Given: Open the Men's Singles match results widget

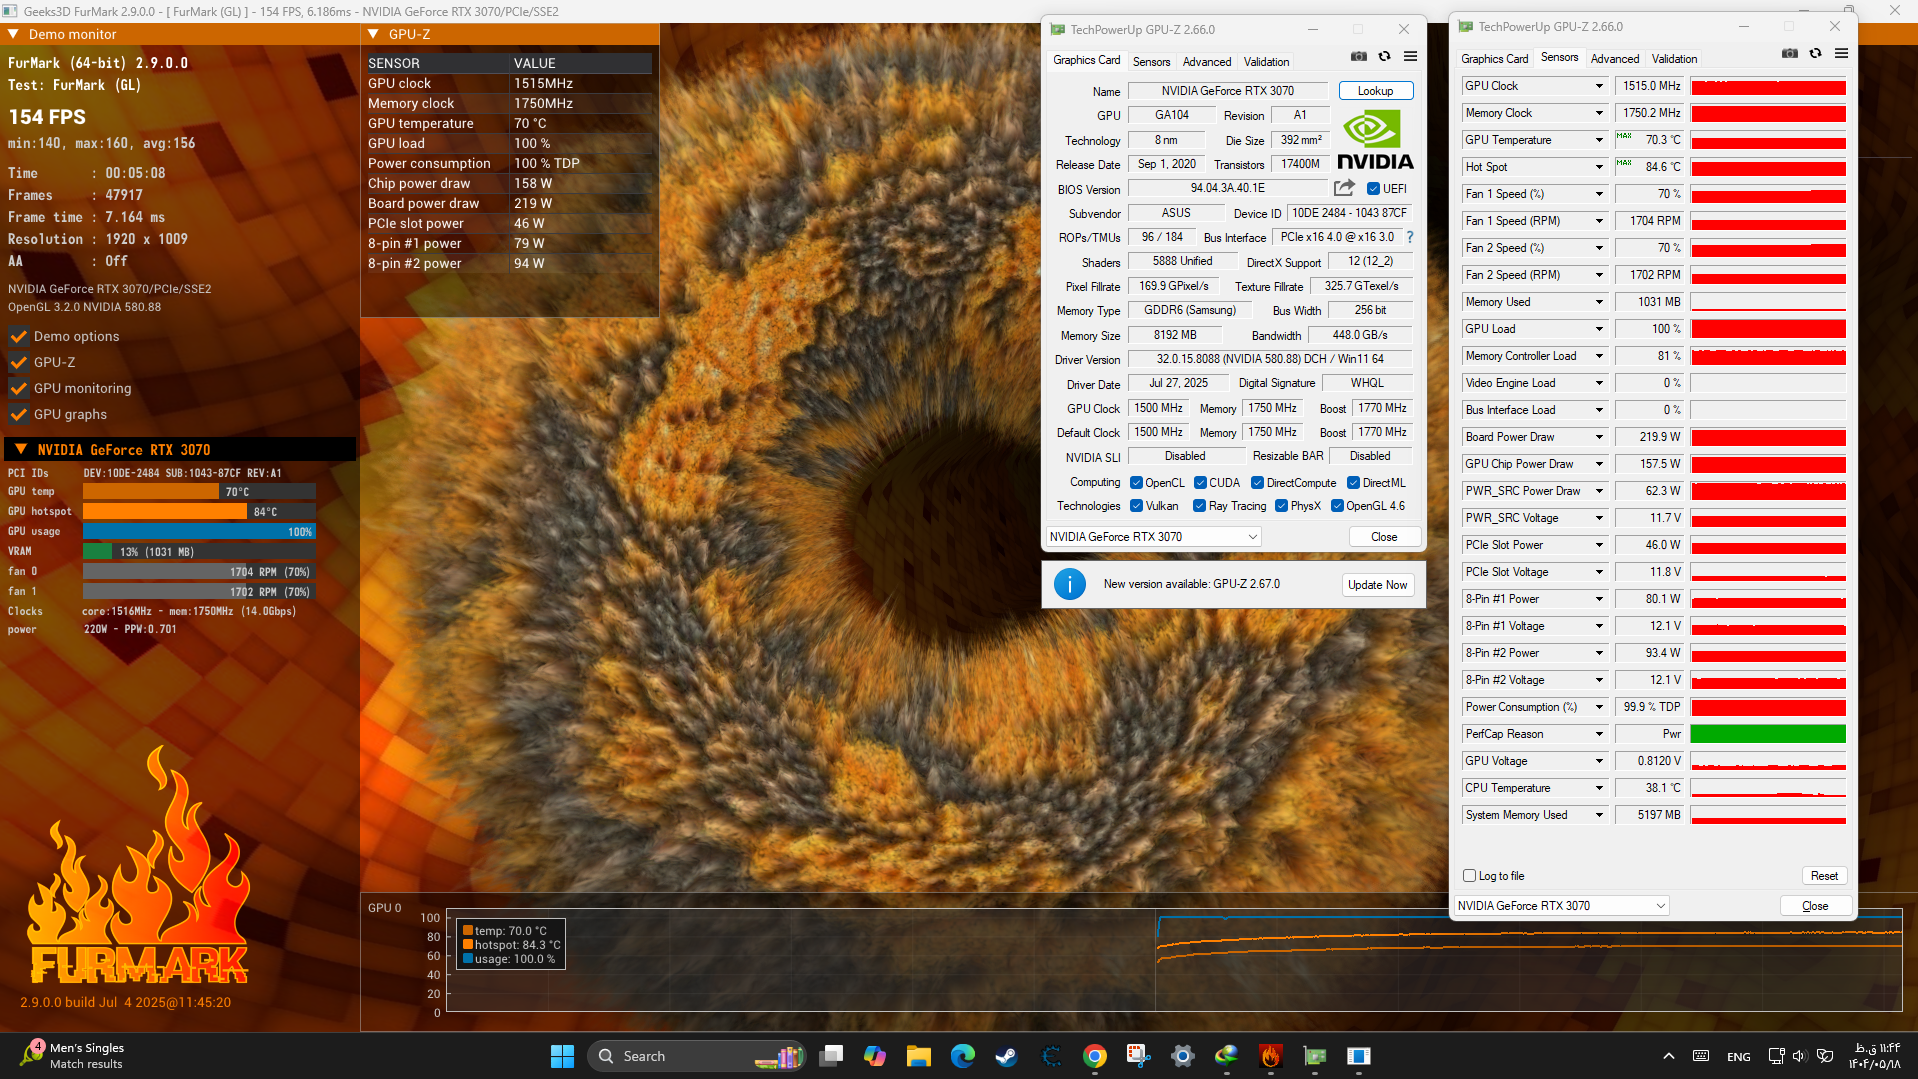Looking at the screenshot, I should pos(72,1056).
